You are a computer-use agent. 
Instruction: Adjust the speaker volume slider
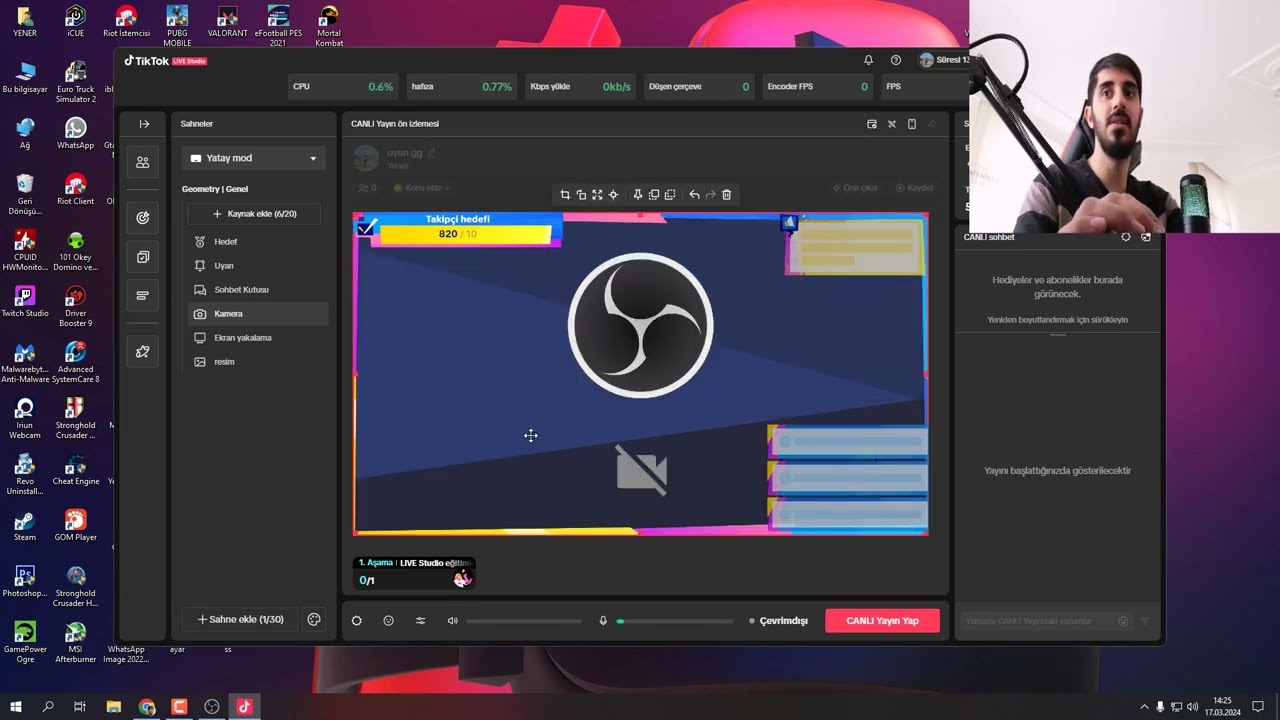pos(524,621)
